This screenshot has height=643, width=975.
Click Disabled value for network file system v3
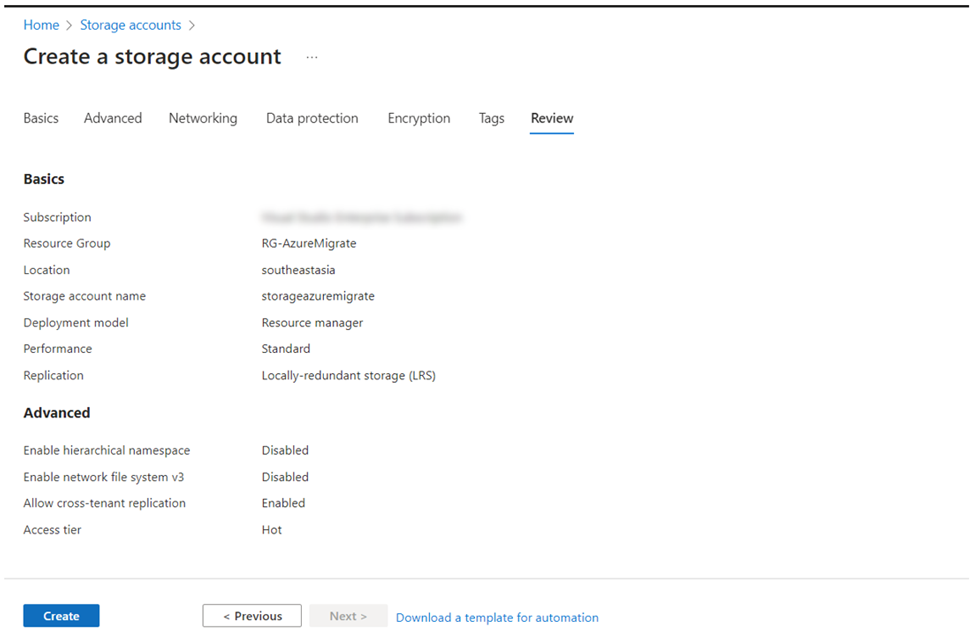[285, 477]
